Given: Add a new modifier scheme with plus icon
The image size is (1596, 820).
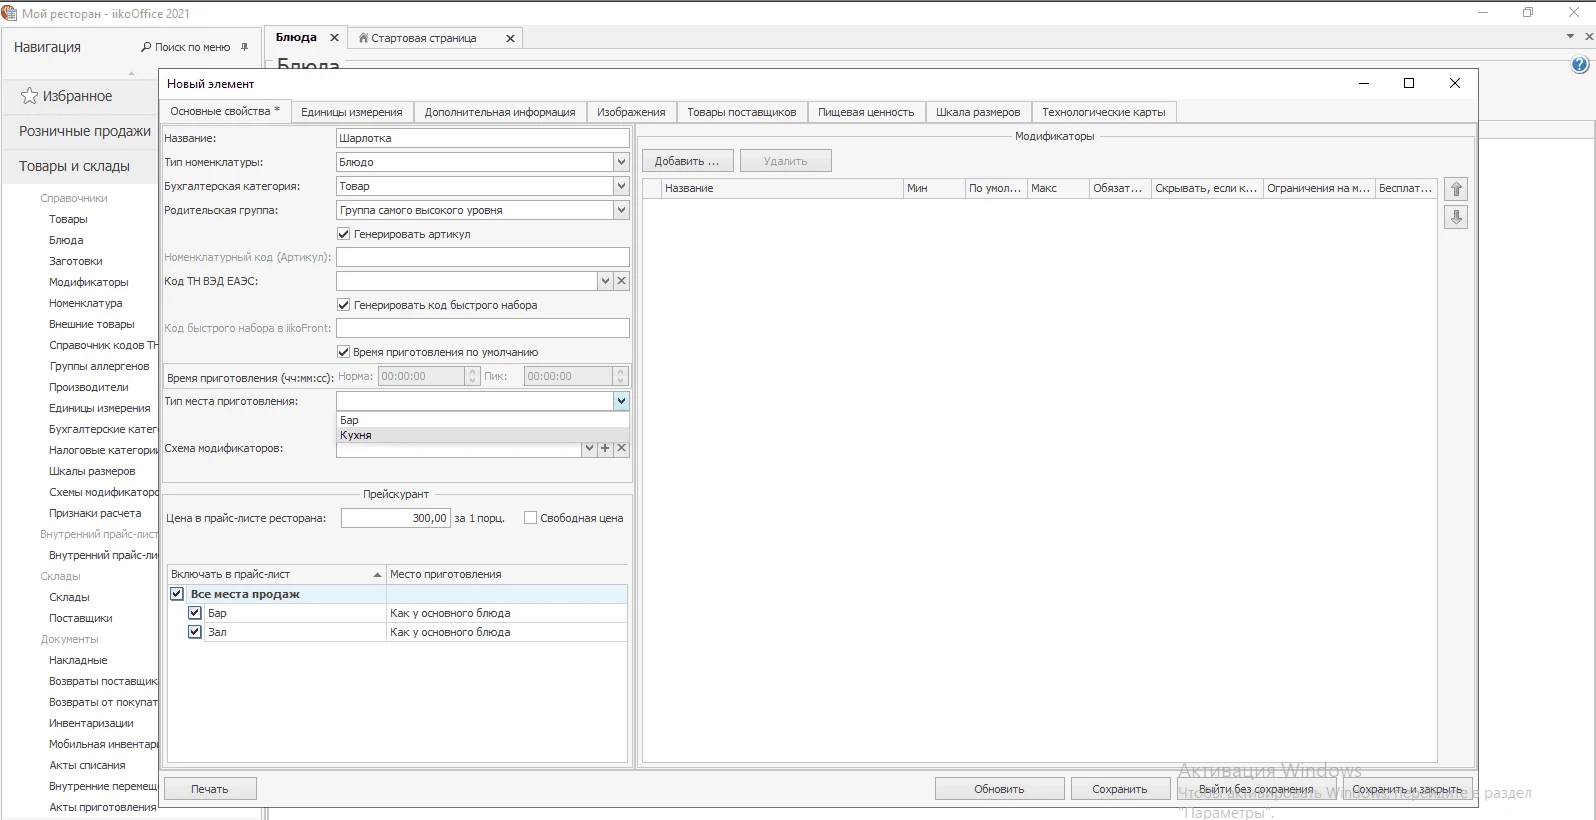Looking at the screenshot, I should [605, 449].
